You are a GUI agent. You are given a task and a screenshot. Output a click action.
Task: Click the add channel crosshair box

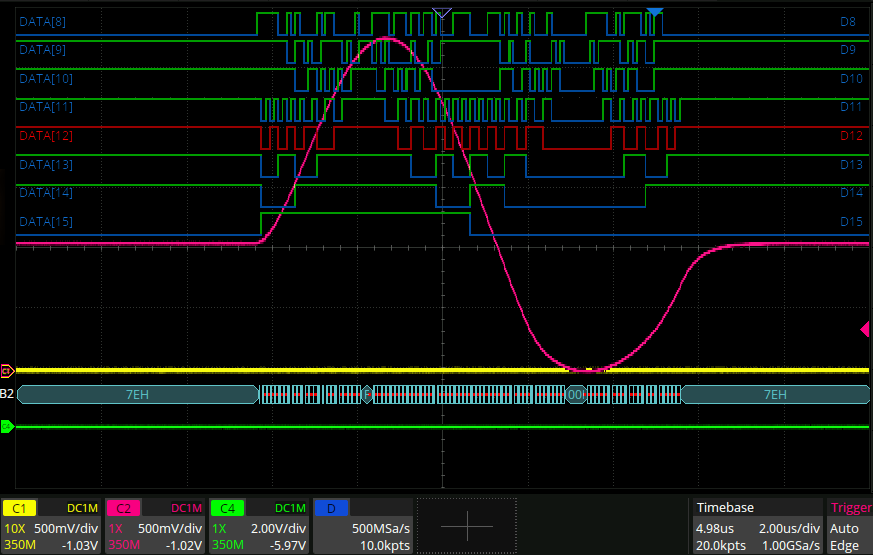tap(466, 526)
